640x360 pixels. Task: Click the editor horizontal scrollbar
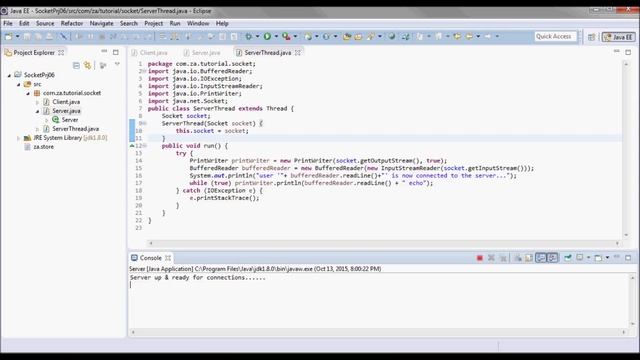[384, 243]
